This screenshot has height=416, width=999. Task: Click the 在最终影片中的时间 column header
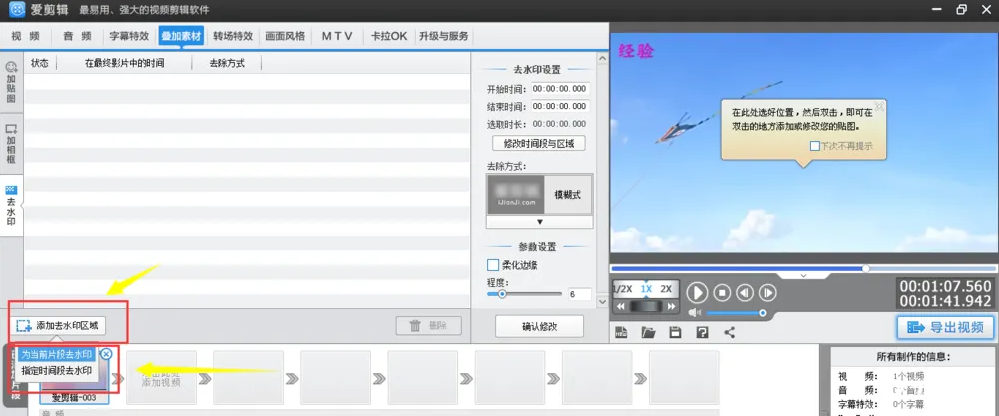pos(124,63)
